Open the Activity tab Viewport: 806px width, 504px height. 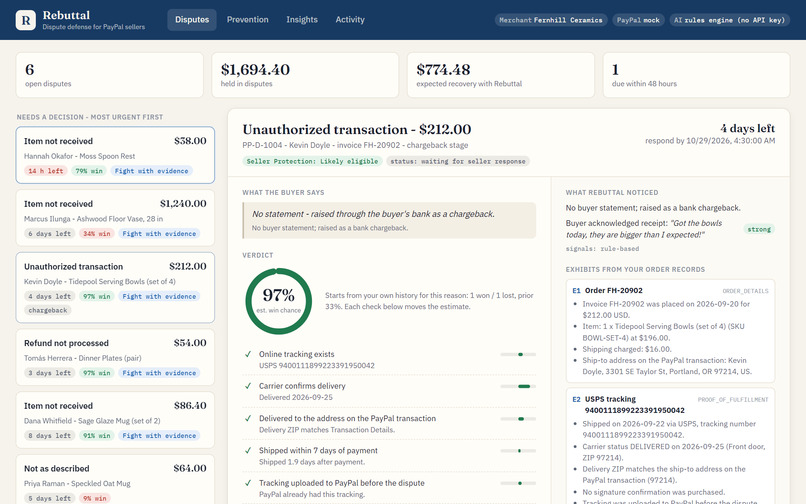click(x=350, y=20)
